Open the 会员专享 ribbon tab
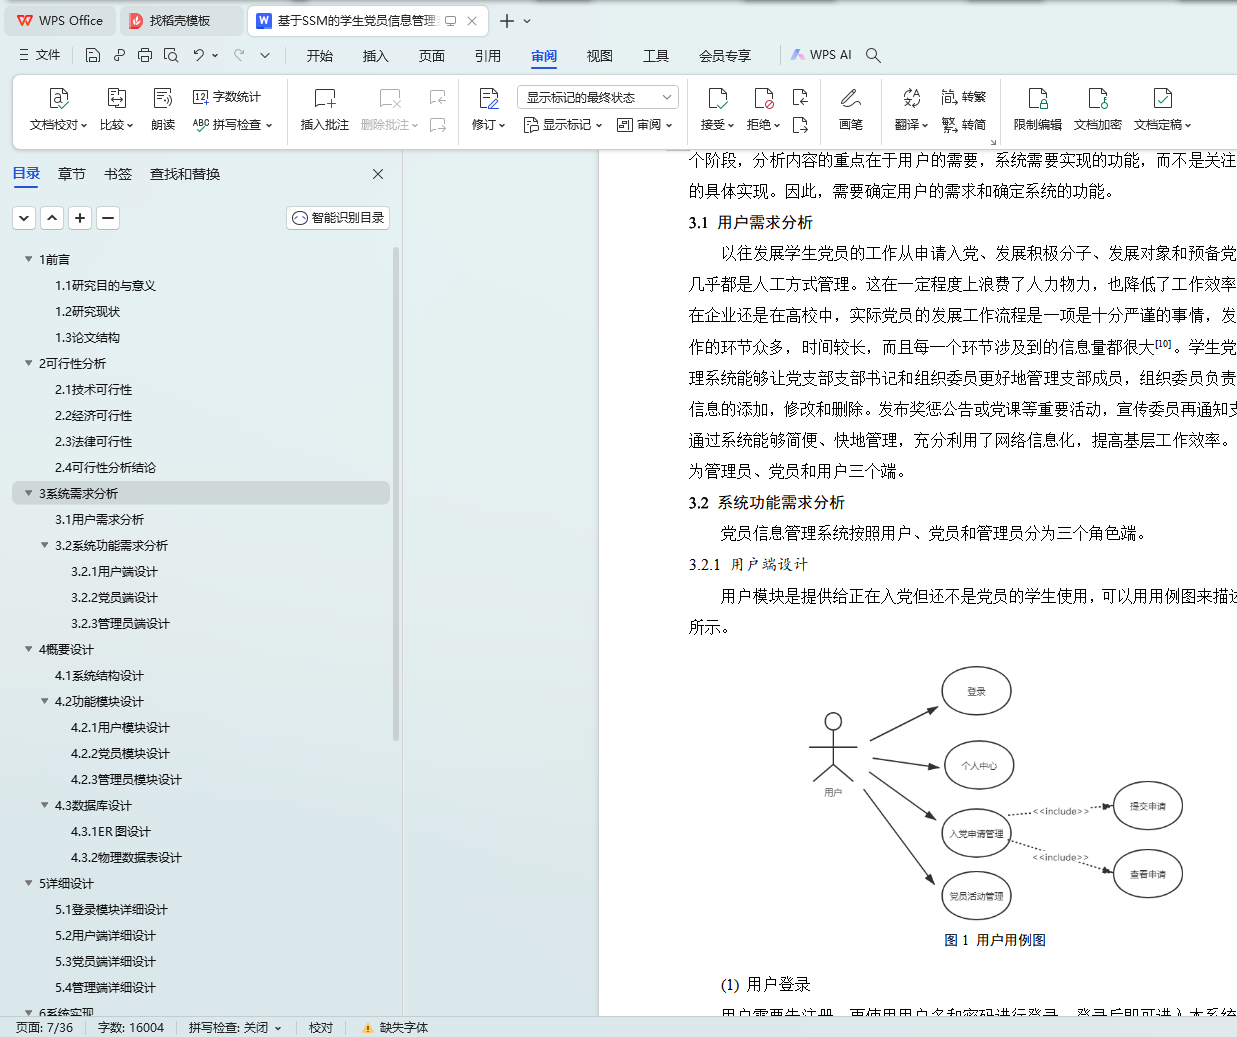The image size is (1237, 1037). (x=725, y=56)
